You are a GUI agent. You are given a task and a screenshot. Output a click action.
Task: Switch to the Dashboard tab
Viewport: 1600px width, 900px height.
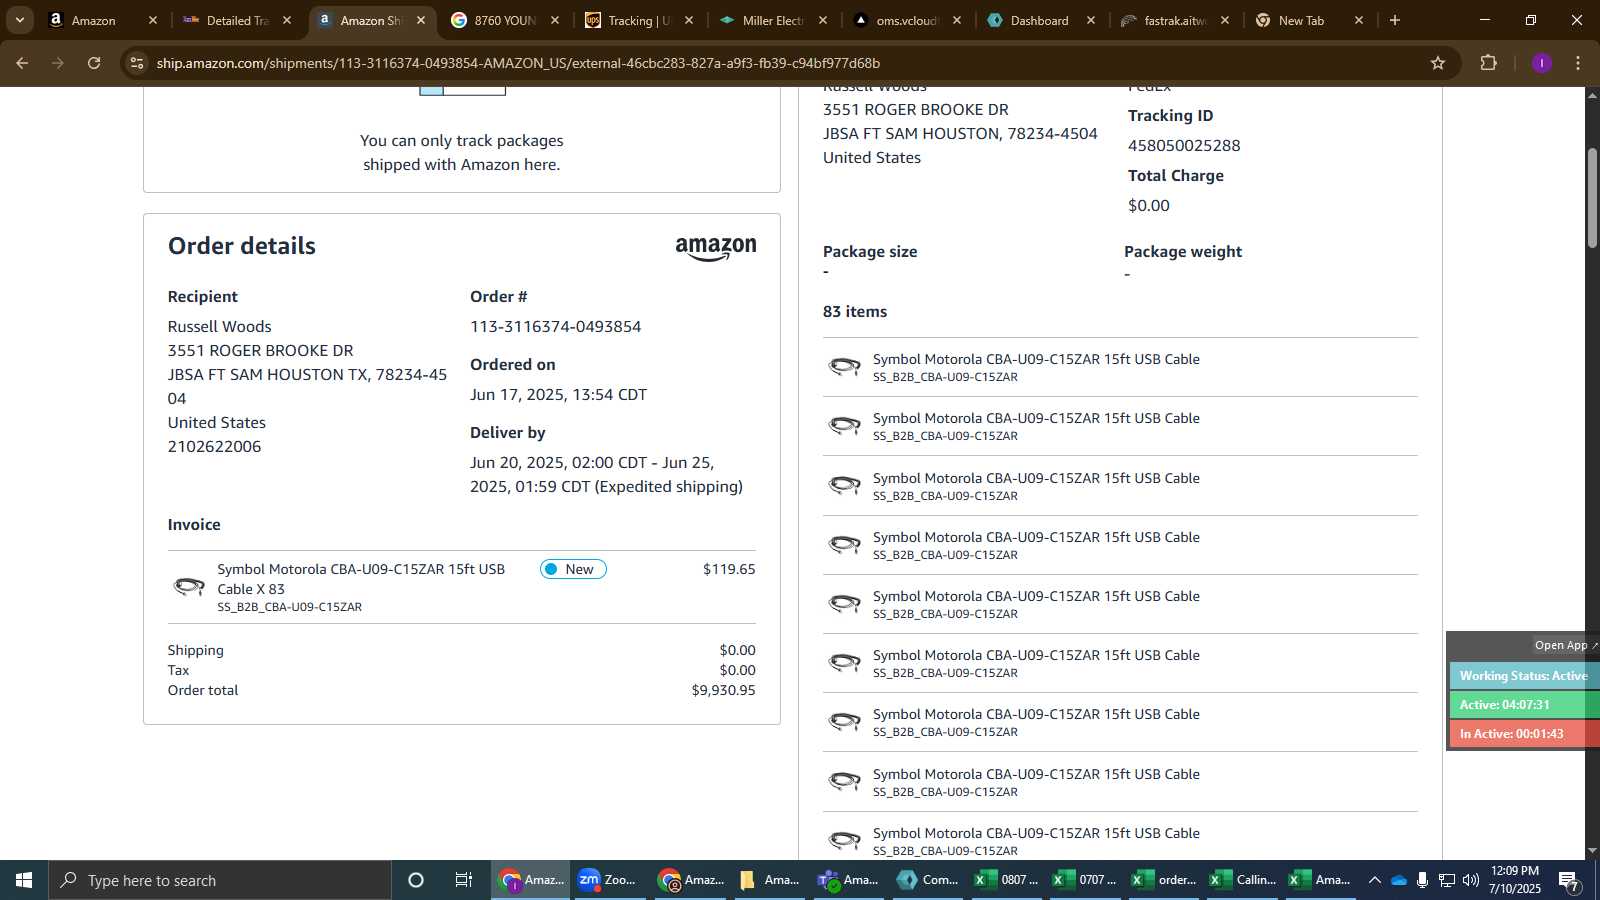(1041, 20)
